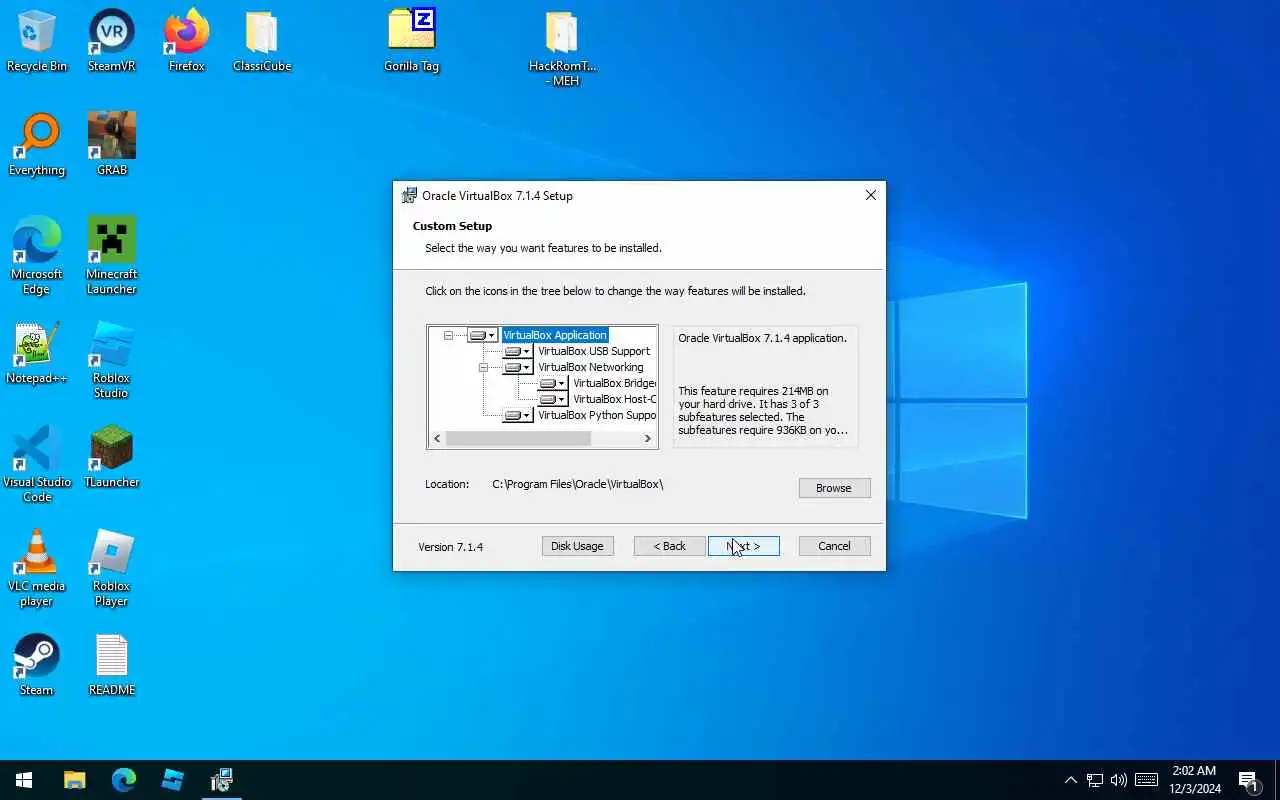The image size is (1280, 800).
Task: Close the Oracle VirtualBox Setup dialog
Action: [x=870, y=195]
